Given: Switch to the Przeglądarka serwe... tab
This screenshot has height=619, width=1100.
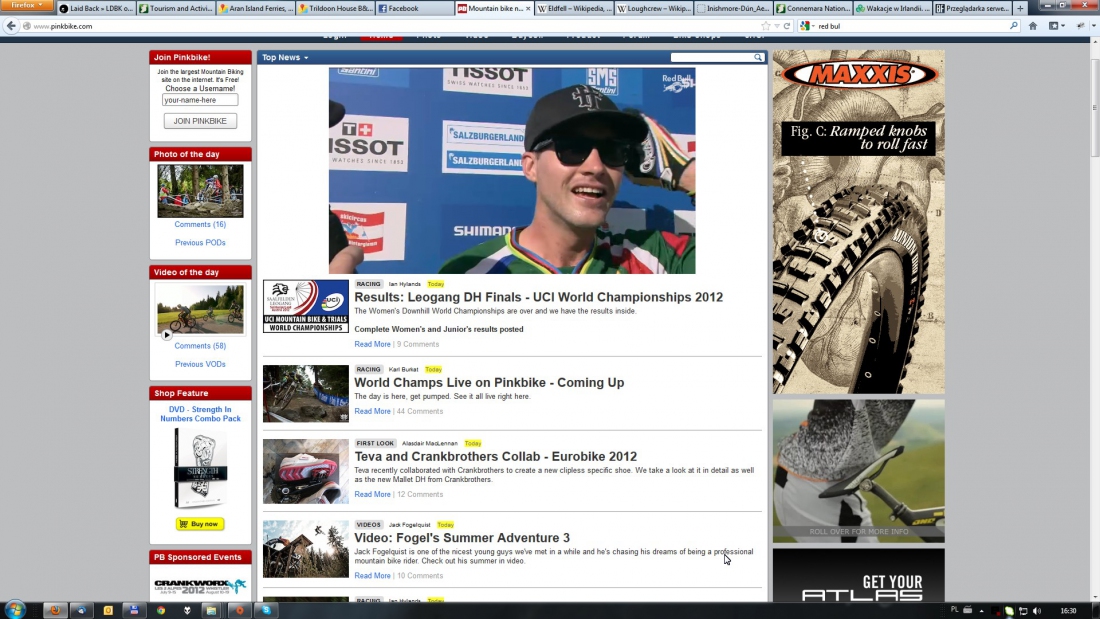Looking at the screenshot, I should 972,8.
